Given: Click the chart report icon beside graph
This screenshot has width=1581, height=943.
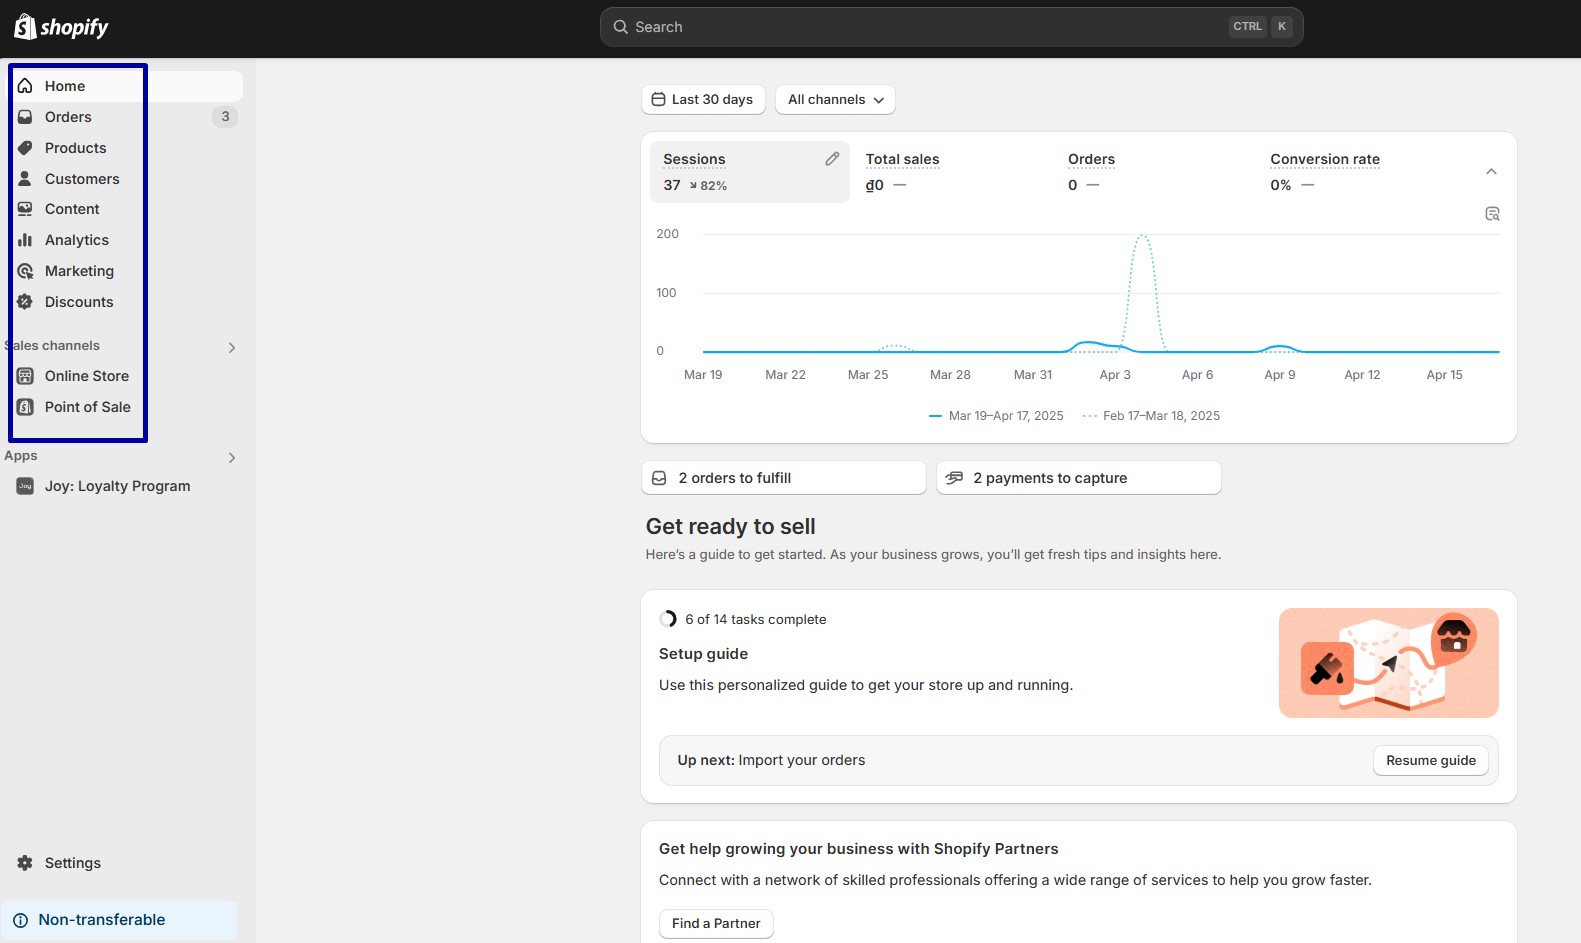Looking at the screenshot, I should [1492, 214].
